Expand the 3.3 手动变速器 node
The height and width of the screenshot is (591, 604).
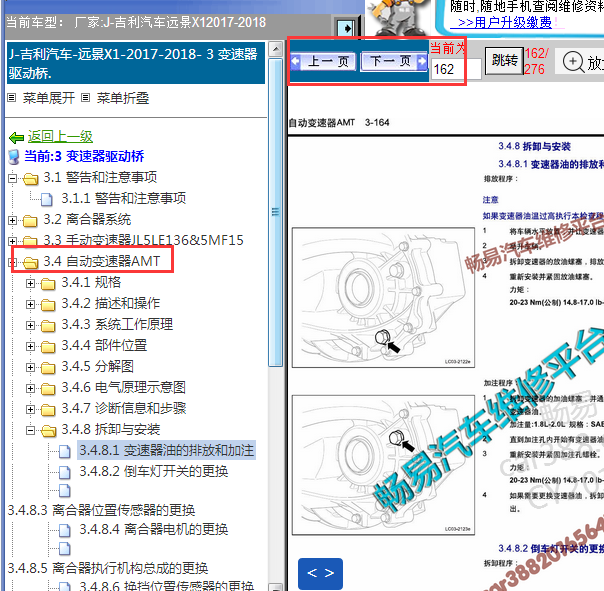click(x=12, y=241)
